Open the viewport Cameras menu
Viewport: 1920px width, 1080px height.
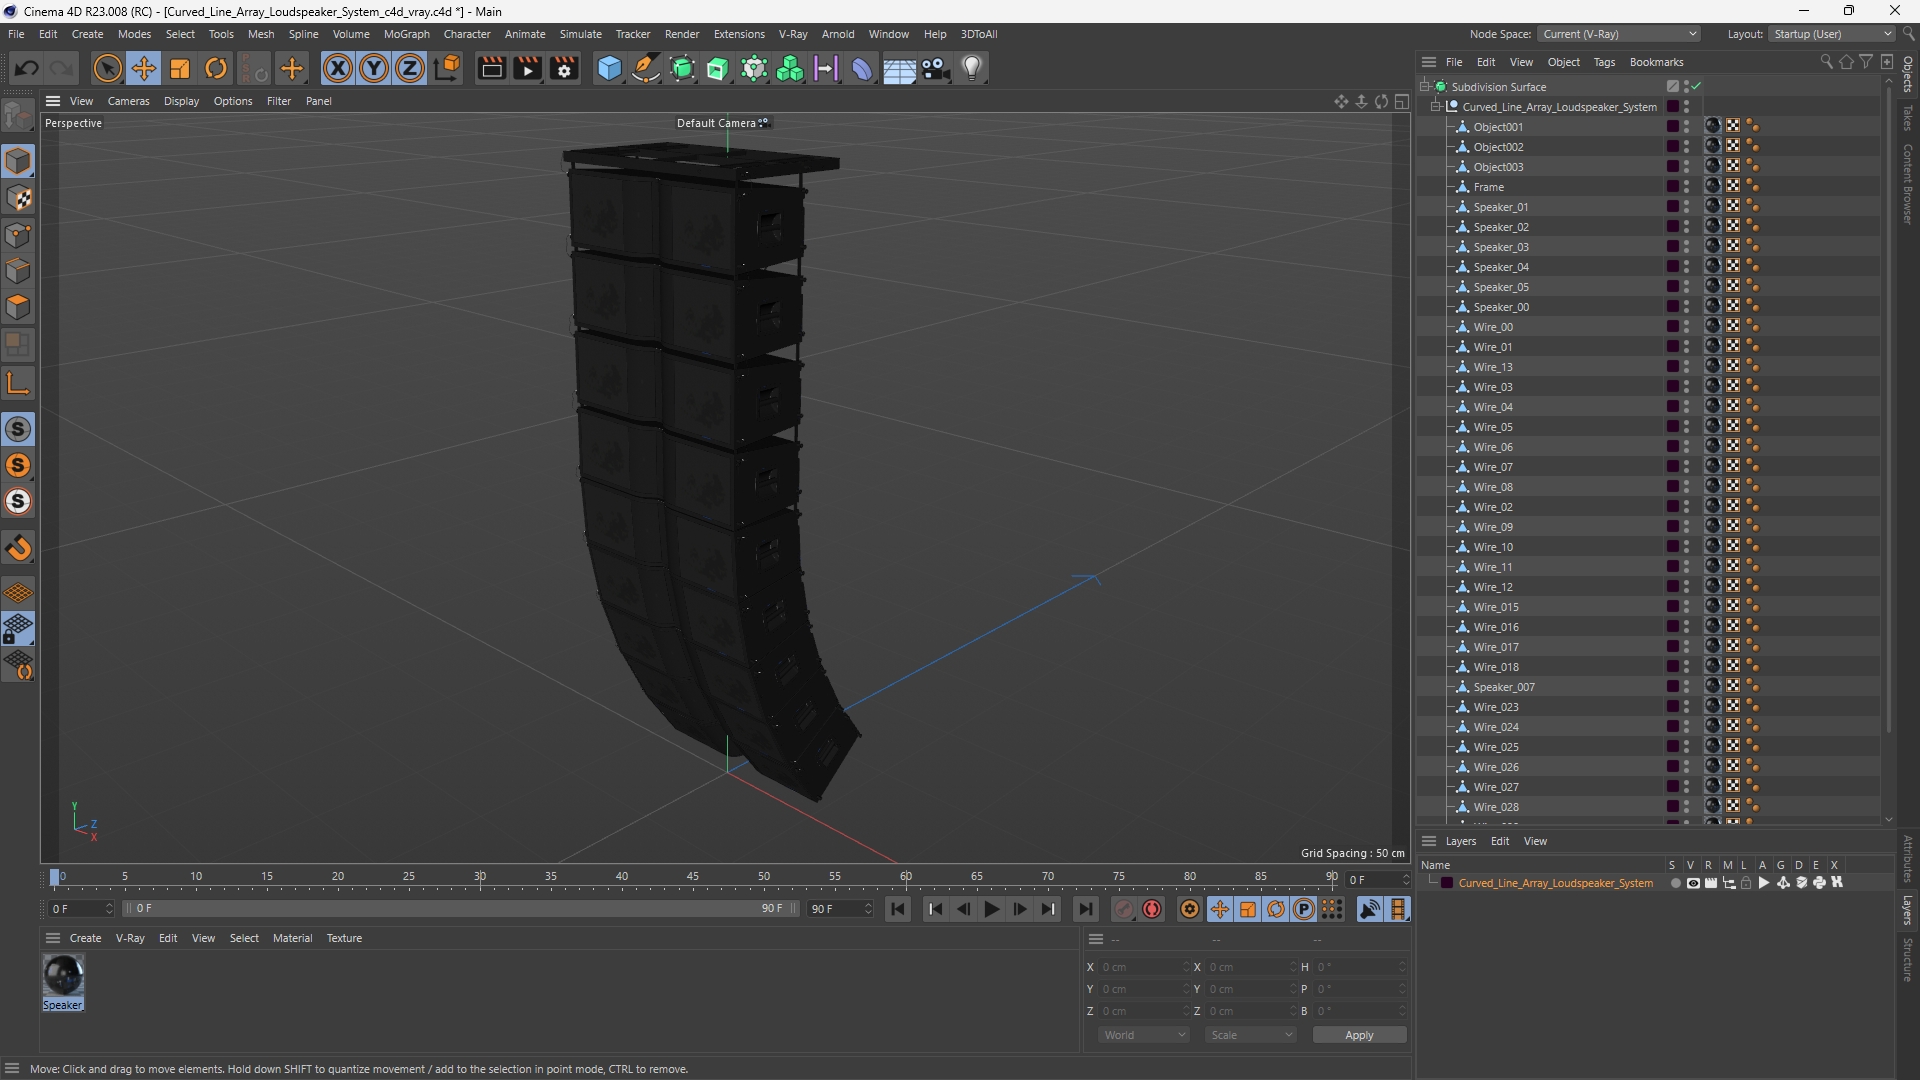[128, 101]
